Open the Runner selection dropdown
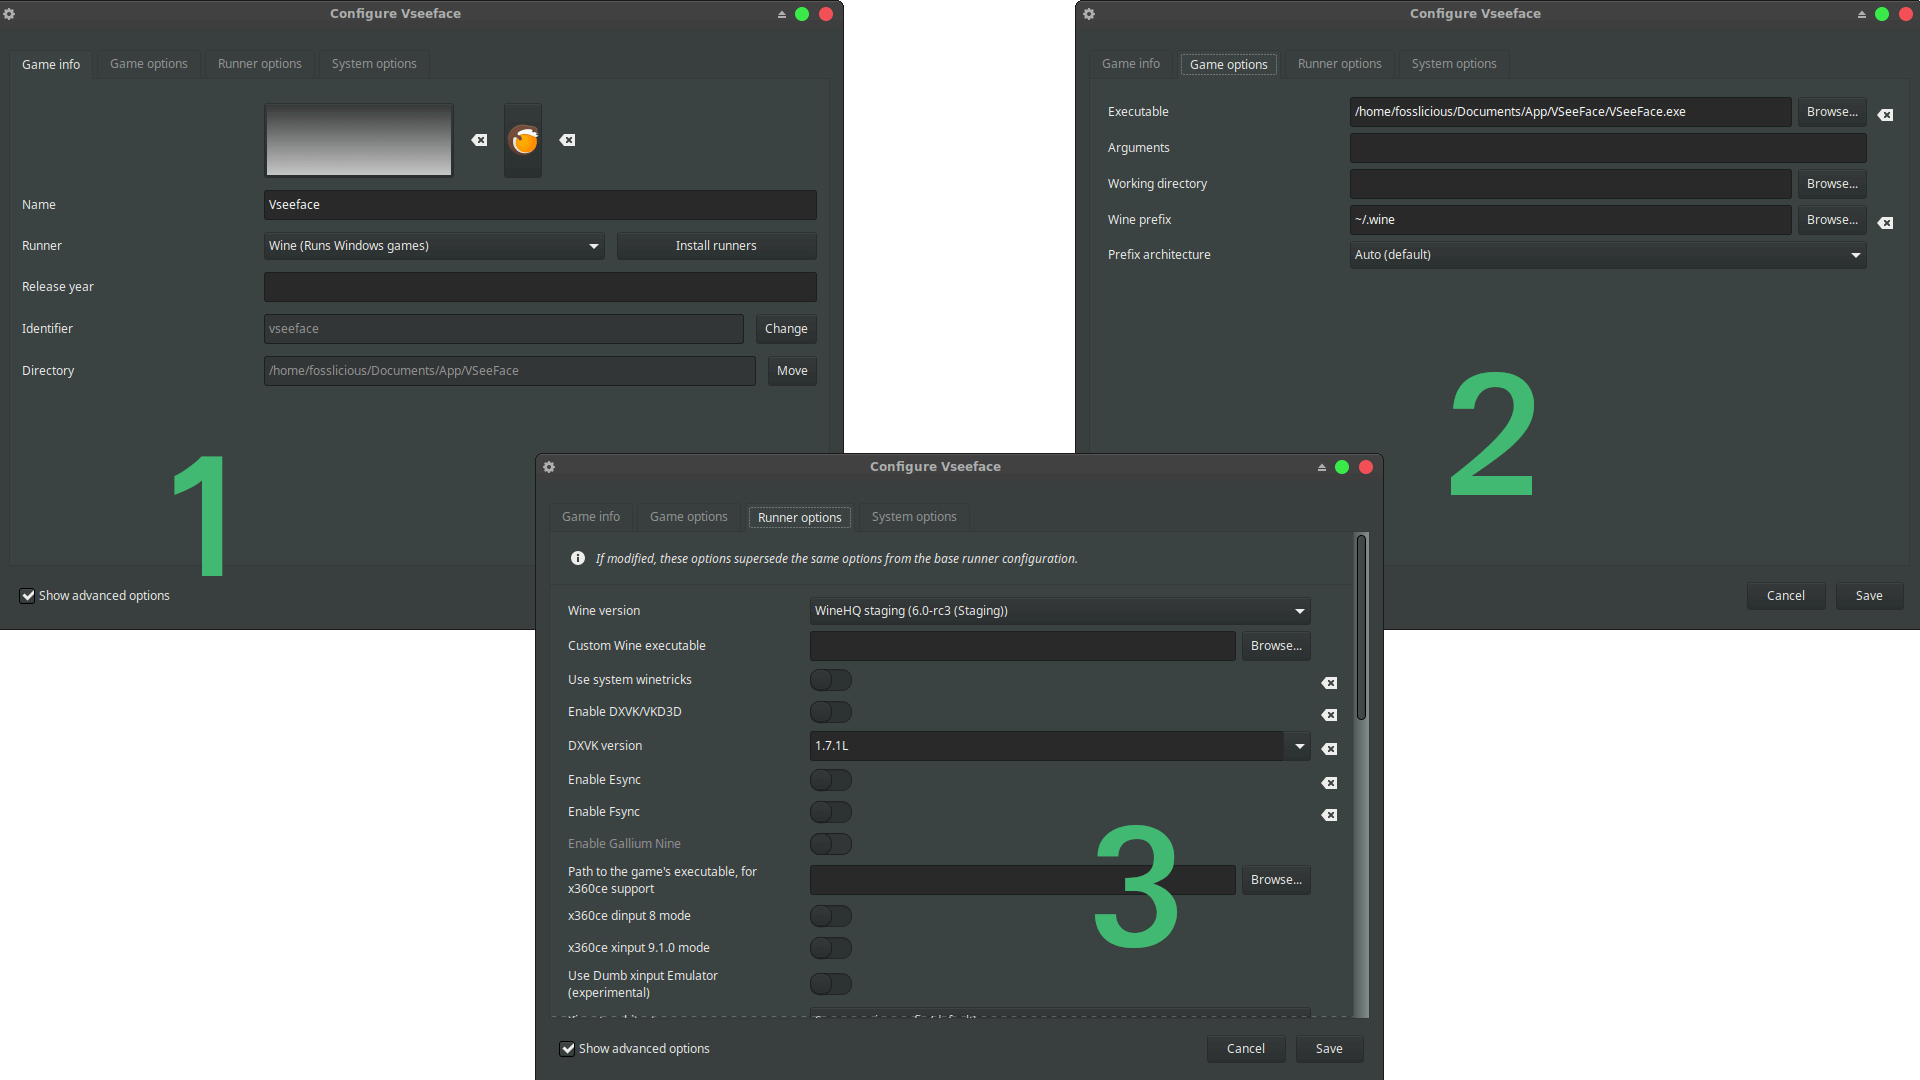The height and width of the screenshot is (1080, 1920). (x=434, y=246)
